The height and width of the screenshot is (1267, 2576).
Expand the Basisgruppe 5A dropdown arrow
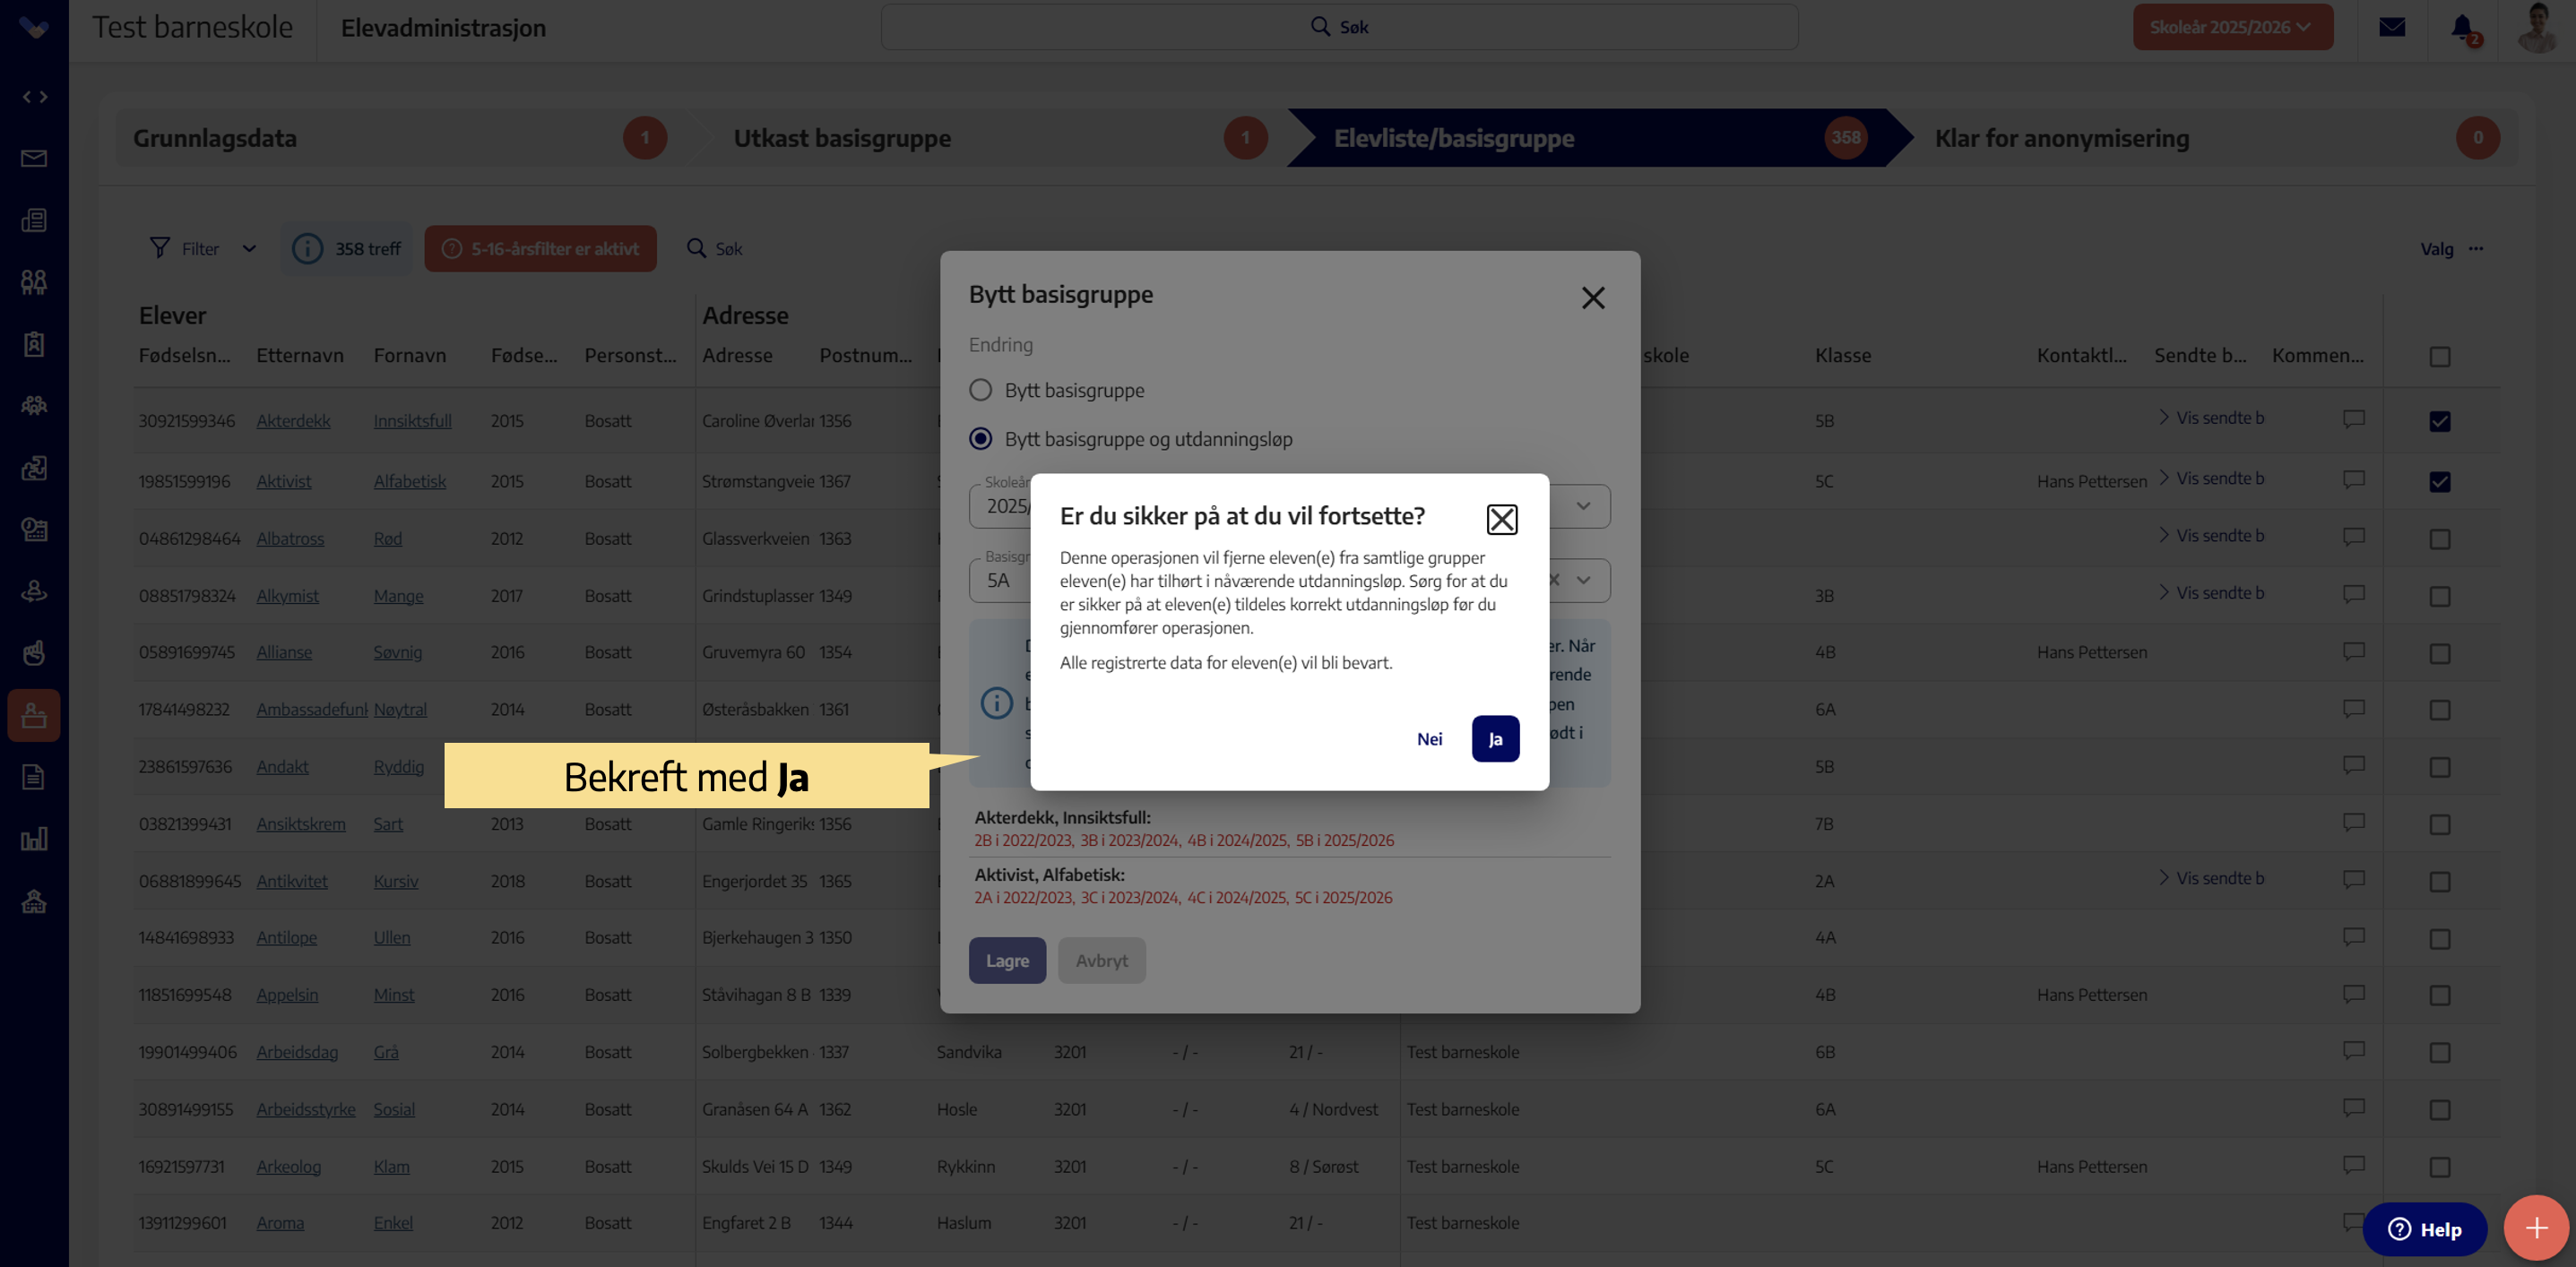tap(1584, 580)
